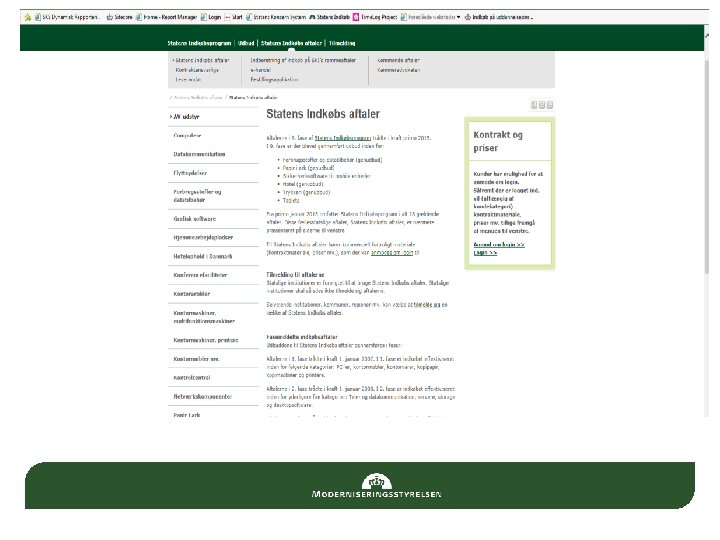Image resolution: width=720 pixels, height=540 pixels.
Task: Follow the 'tilmelde sig' link in body text
Action: point(427,304)
